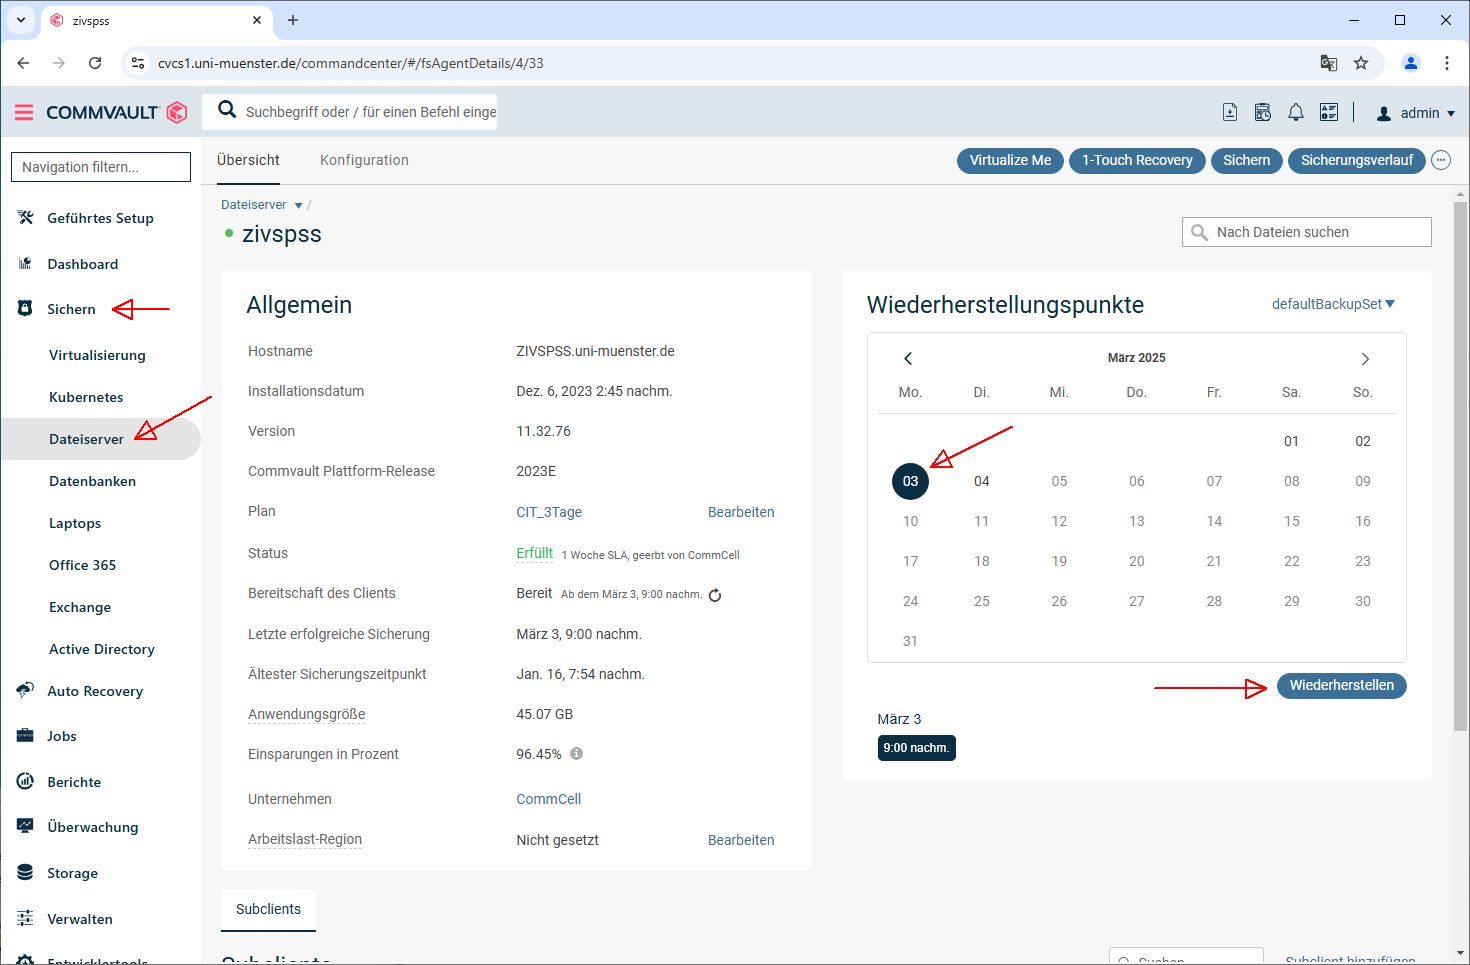Open the CIT_3Tage plan link
Screen dimensions: 1470x965
[549, 512]
